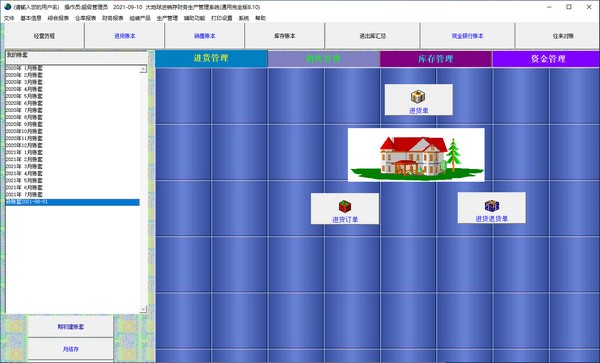Click the list scrollbar up arrow
The height and width of the screenshot is (363, 600).
coord(143,69)
